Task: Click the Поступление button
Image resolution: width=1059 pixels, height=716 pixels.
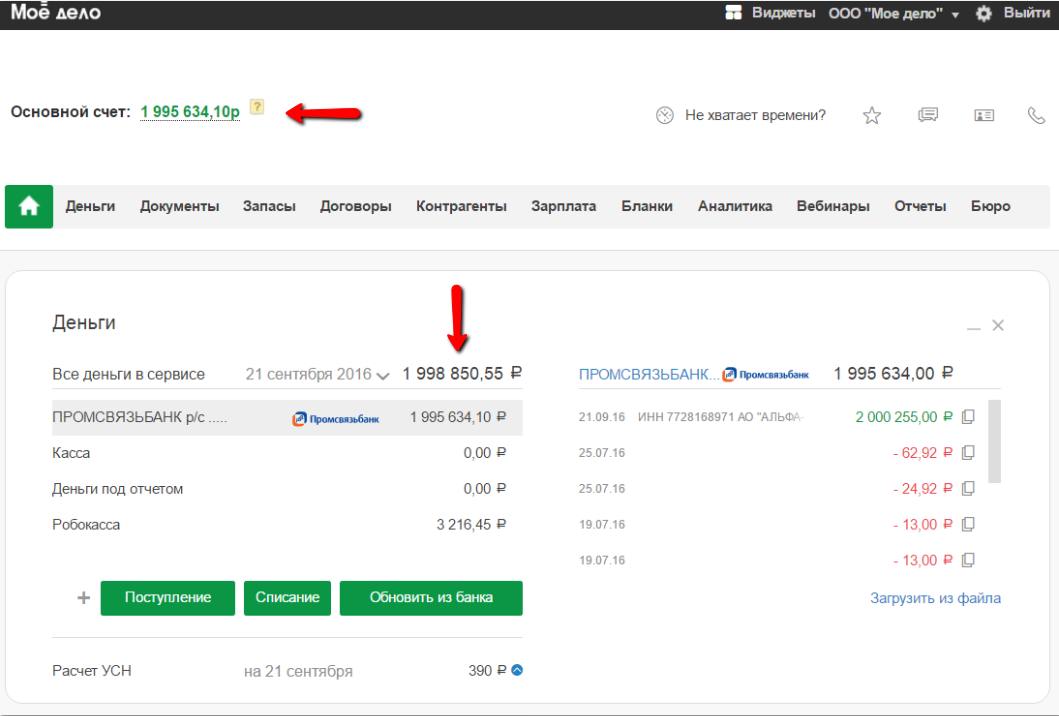Action: (x=167, y=598)
